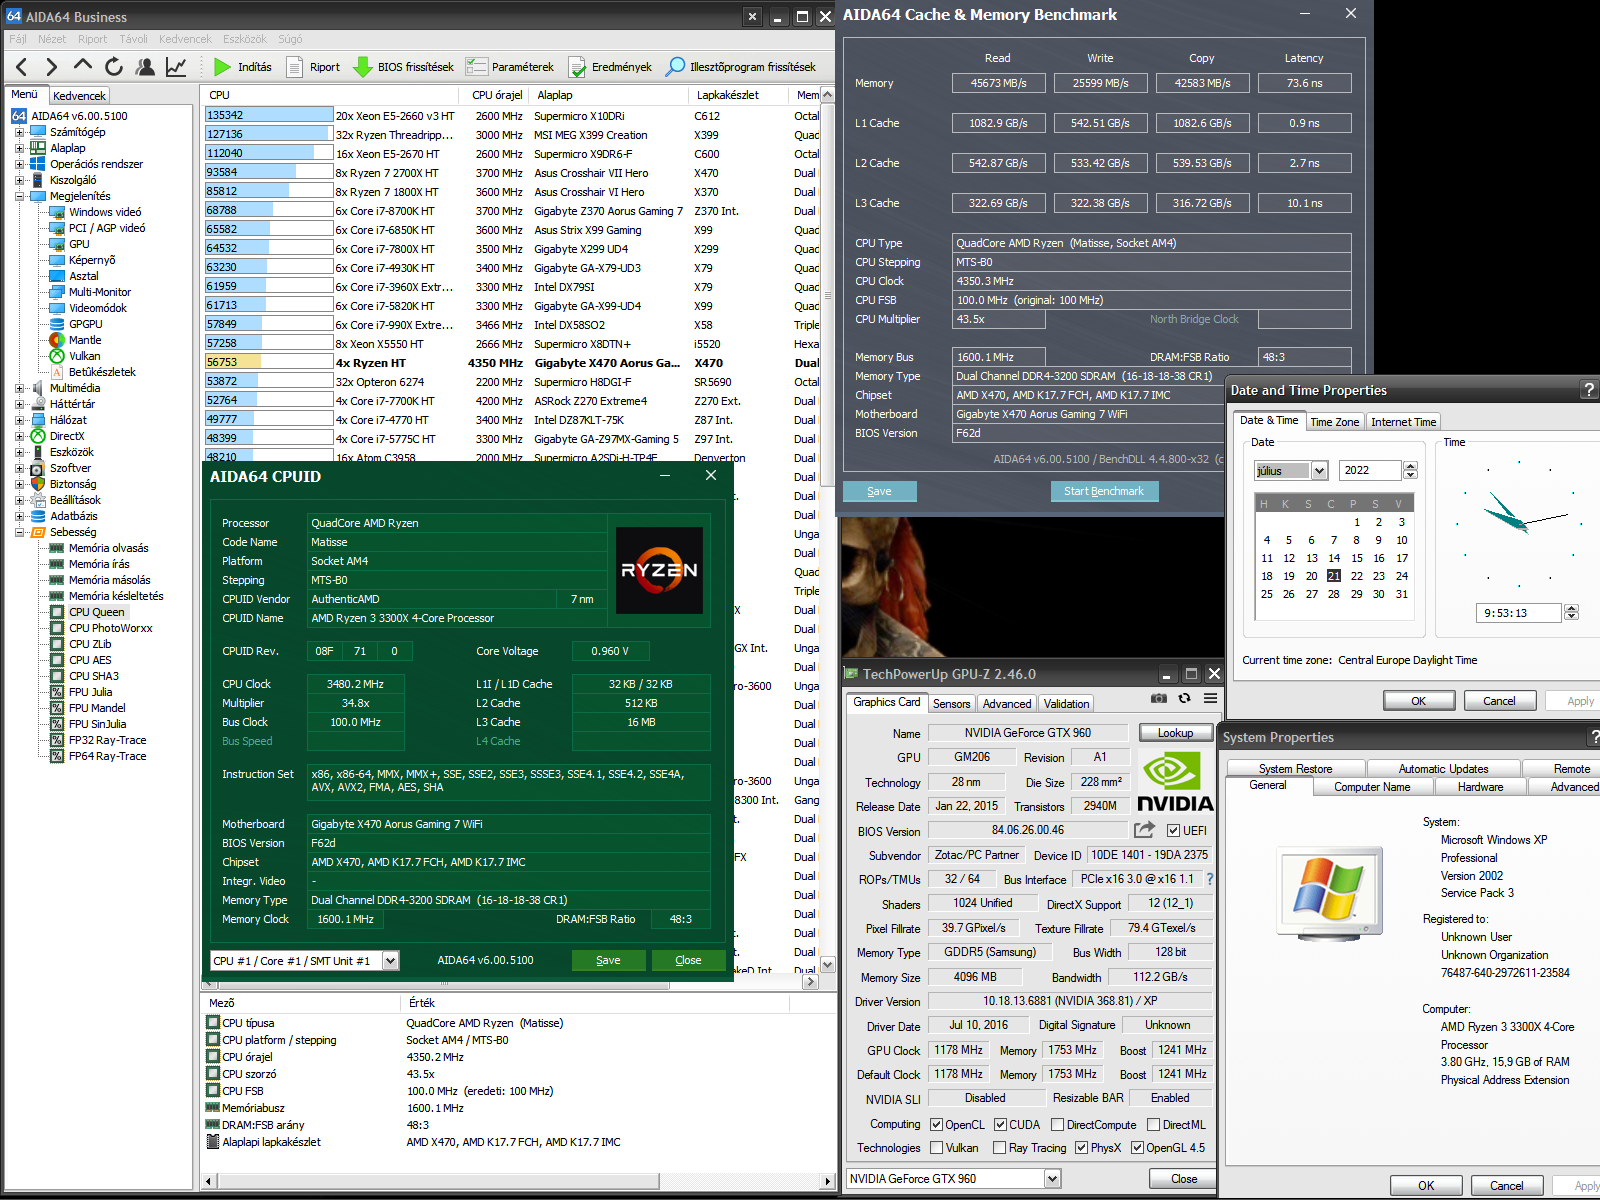Open the Time Zone tab
The width and height of the screenshot is (1600, 1200).
[x=1334, y=422]
